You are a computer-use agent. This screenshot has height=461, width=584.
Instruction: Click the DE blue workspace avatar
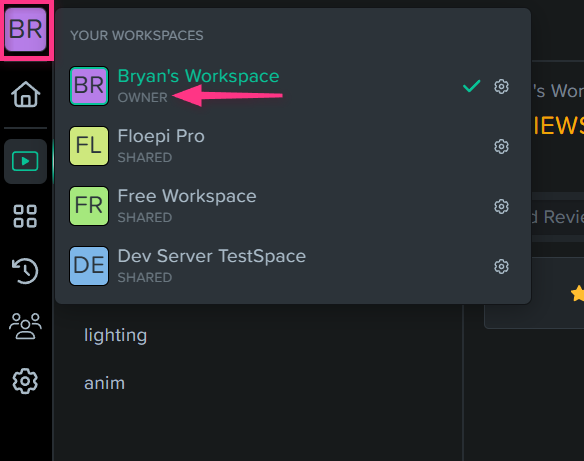click(89, 266)
